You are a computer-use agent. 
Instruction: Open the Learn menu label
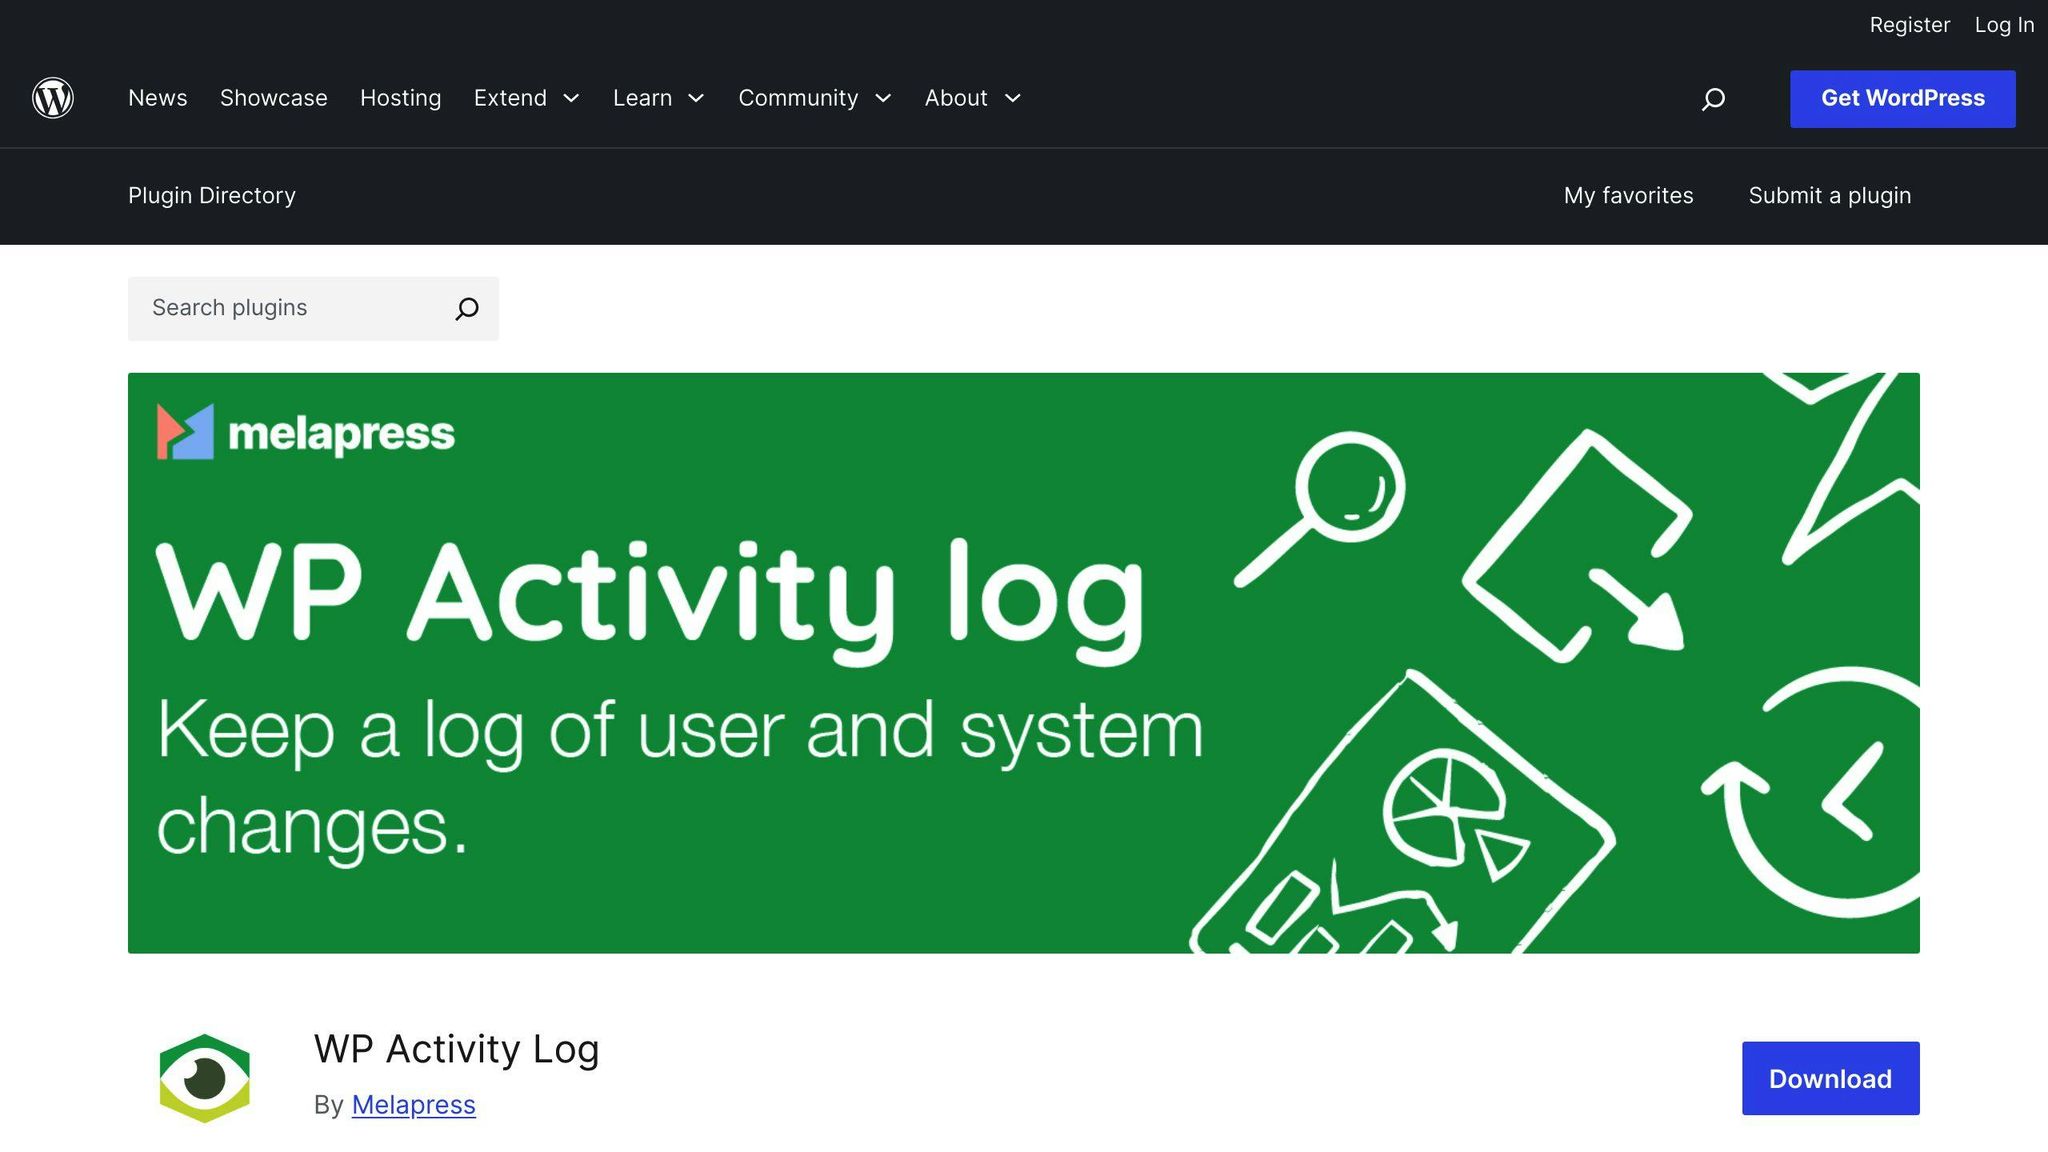[642, 98]
